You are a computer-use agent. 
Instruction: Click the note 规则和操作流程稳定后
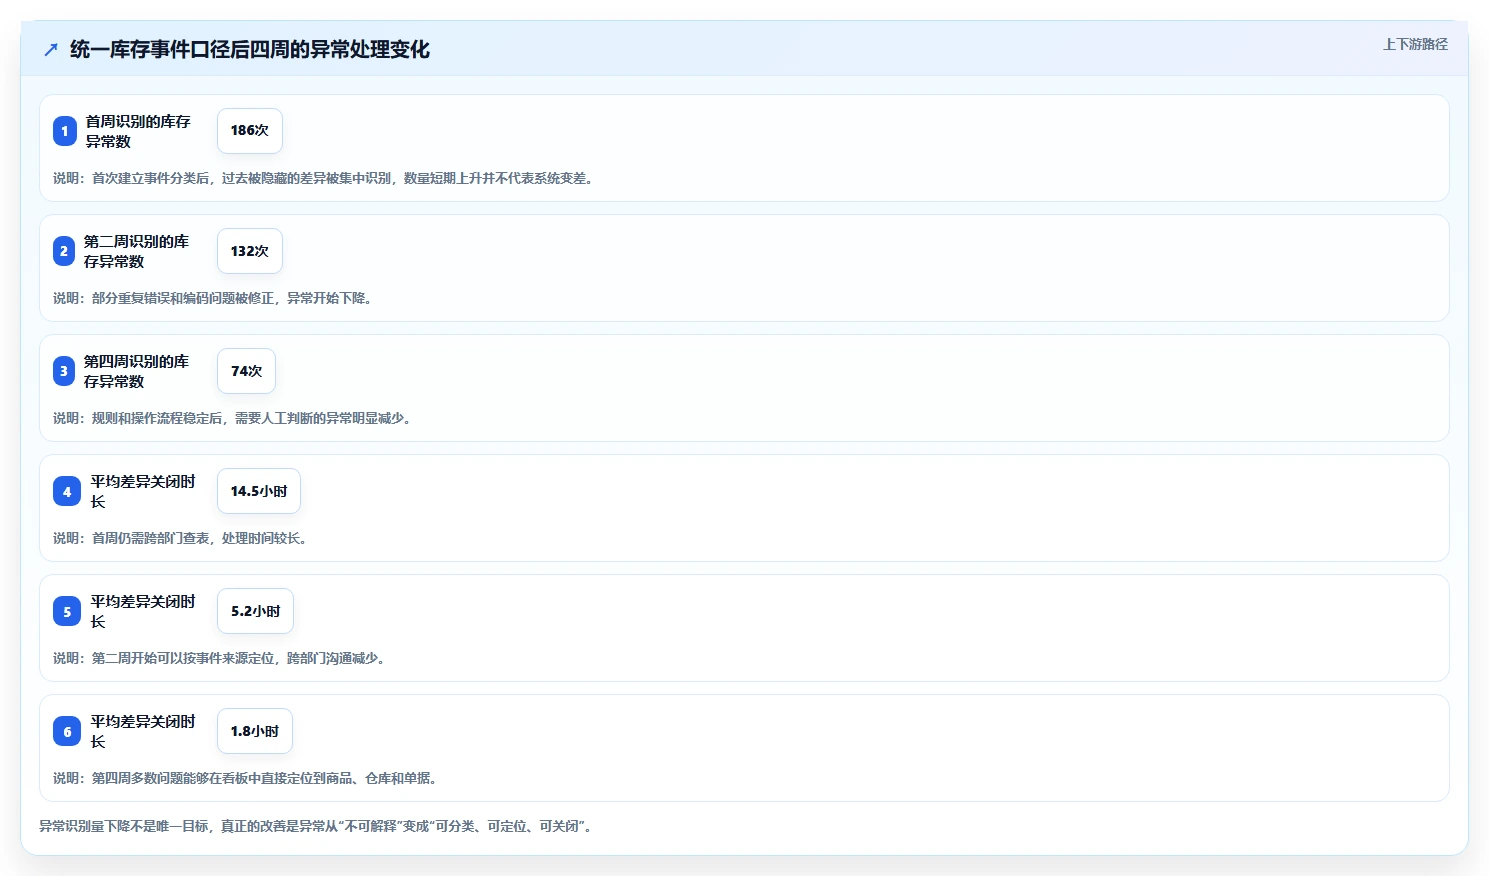(235, 418)
